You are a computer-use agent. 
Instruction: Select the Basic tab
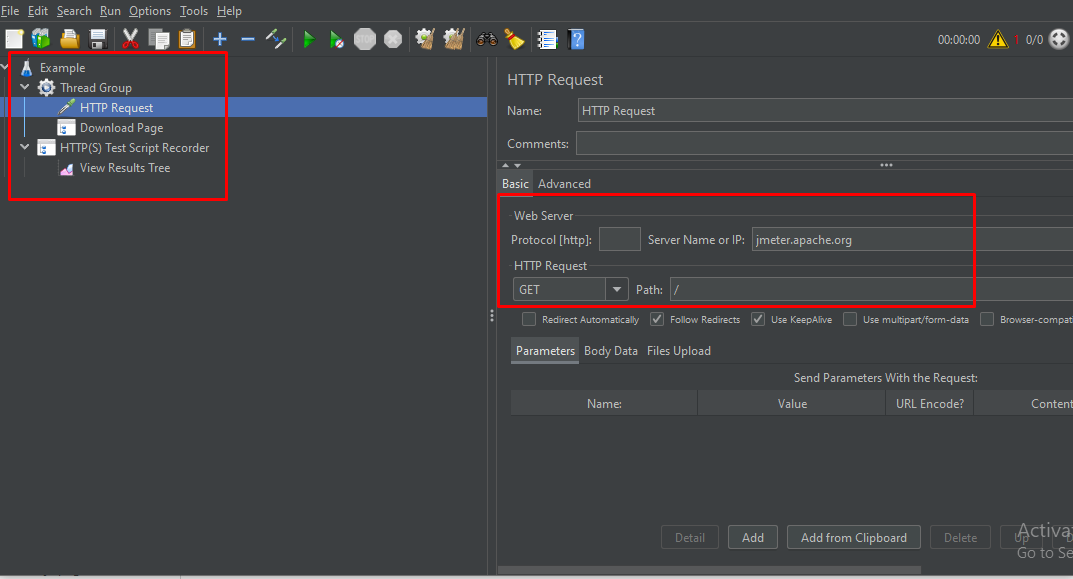(515, 183)
